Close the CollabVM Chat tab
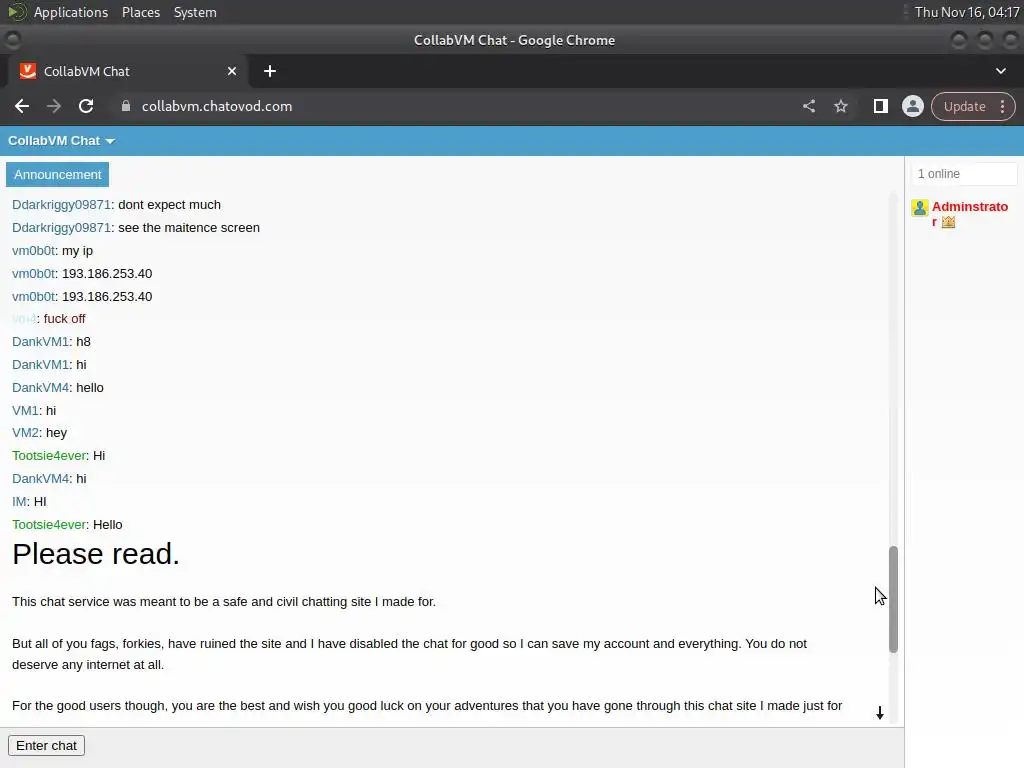1024x768 pixels. pos(232,71)
